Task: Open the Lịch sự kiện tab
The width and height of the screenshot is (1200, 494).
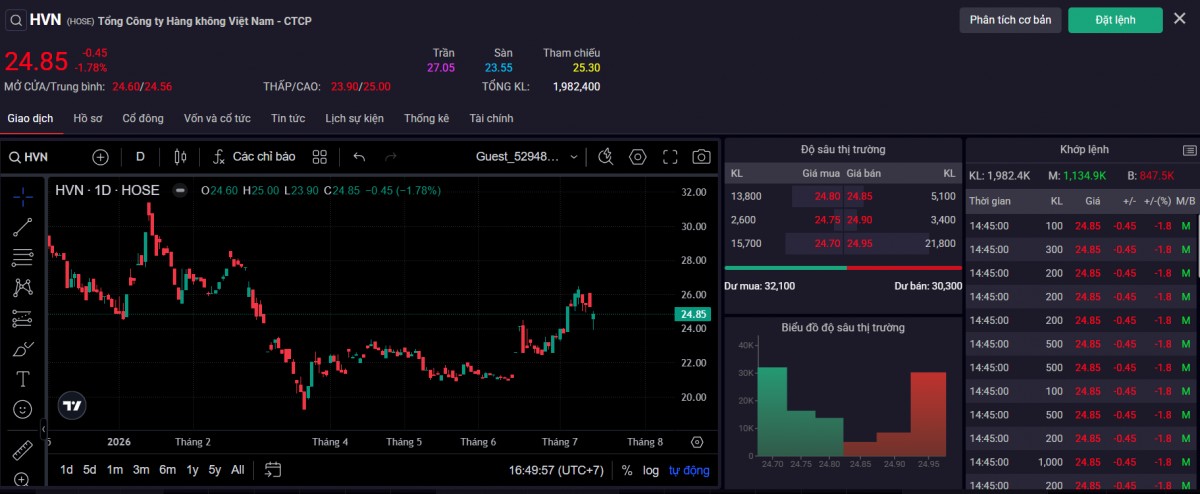Action: [x=354, y=118]
